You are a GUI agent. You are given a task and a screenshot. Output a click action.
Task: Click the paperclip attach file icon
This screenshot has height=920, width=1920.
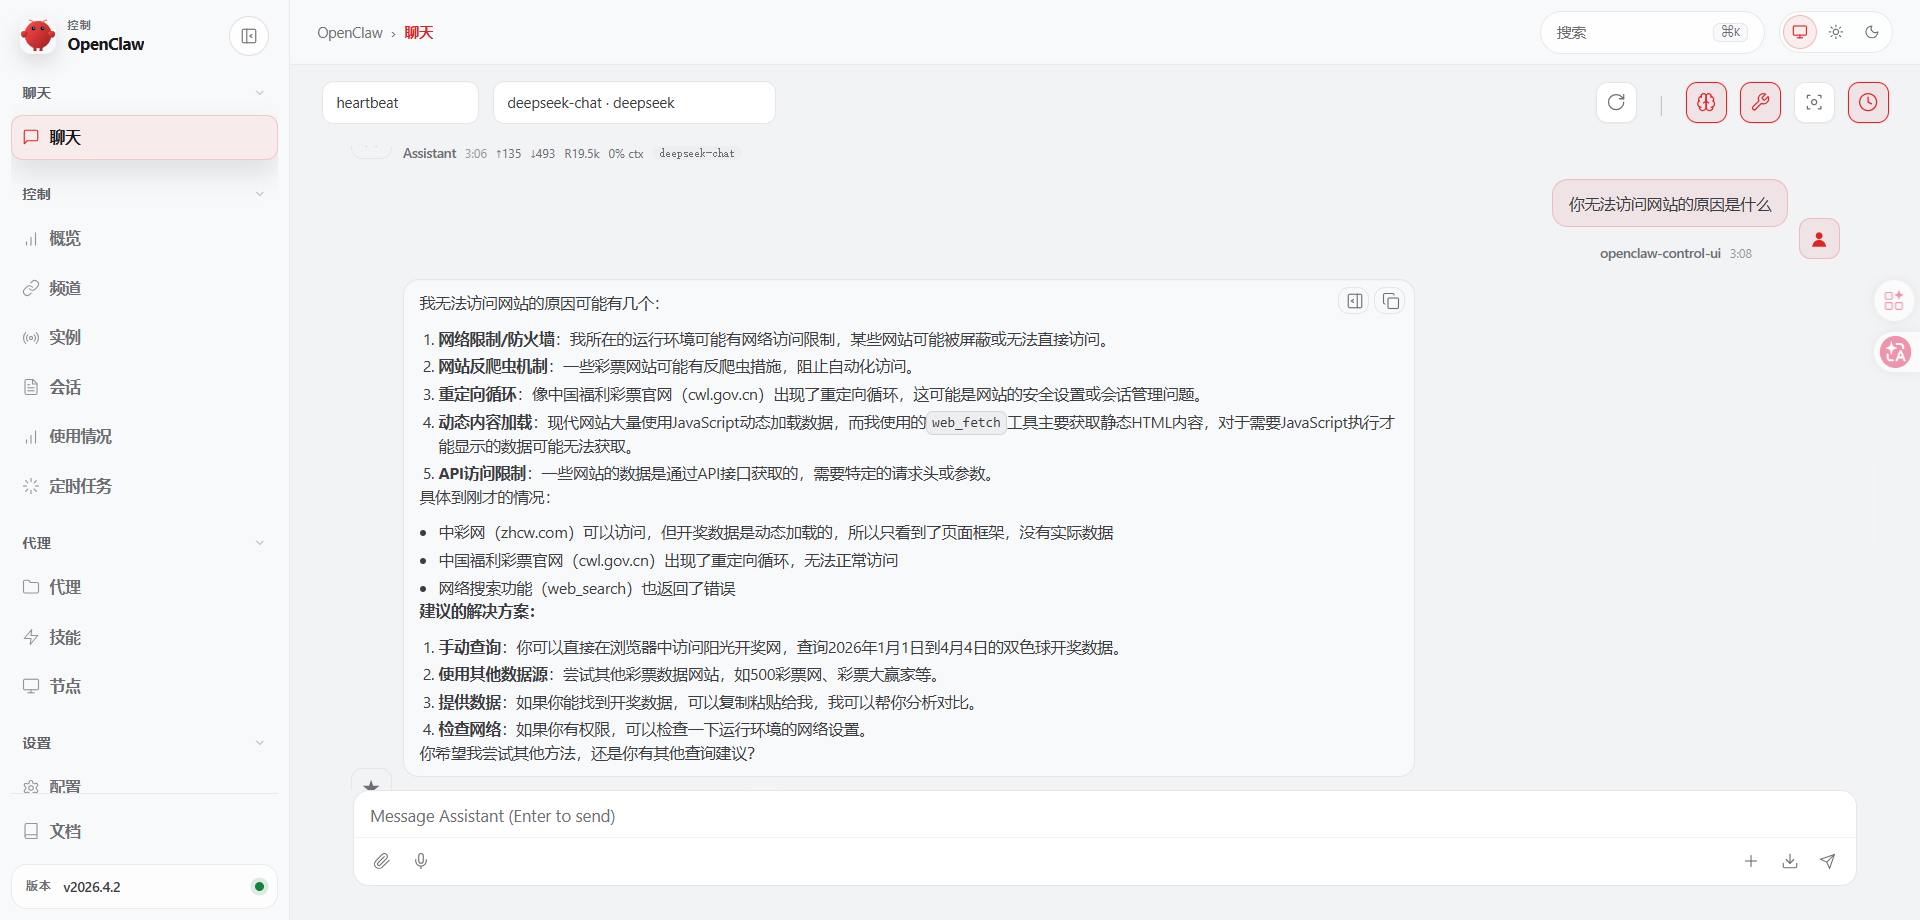(x=381, y=861)
